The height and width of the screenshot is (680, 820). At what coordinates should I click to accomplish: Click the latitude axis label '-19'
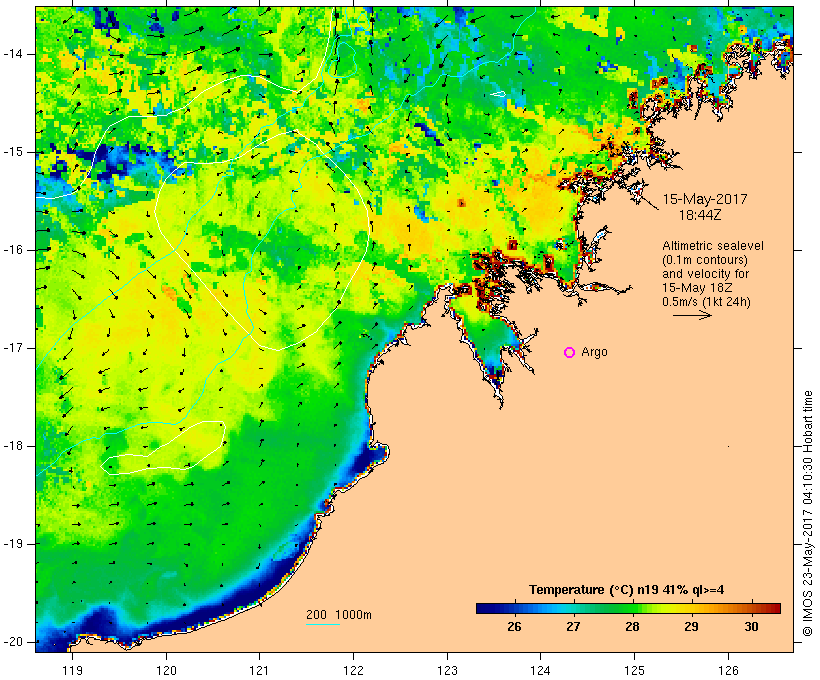(13, 544)
